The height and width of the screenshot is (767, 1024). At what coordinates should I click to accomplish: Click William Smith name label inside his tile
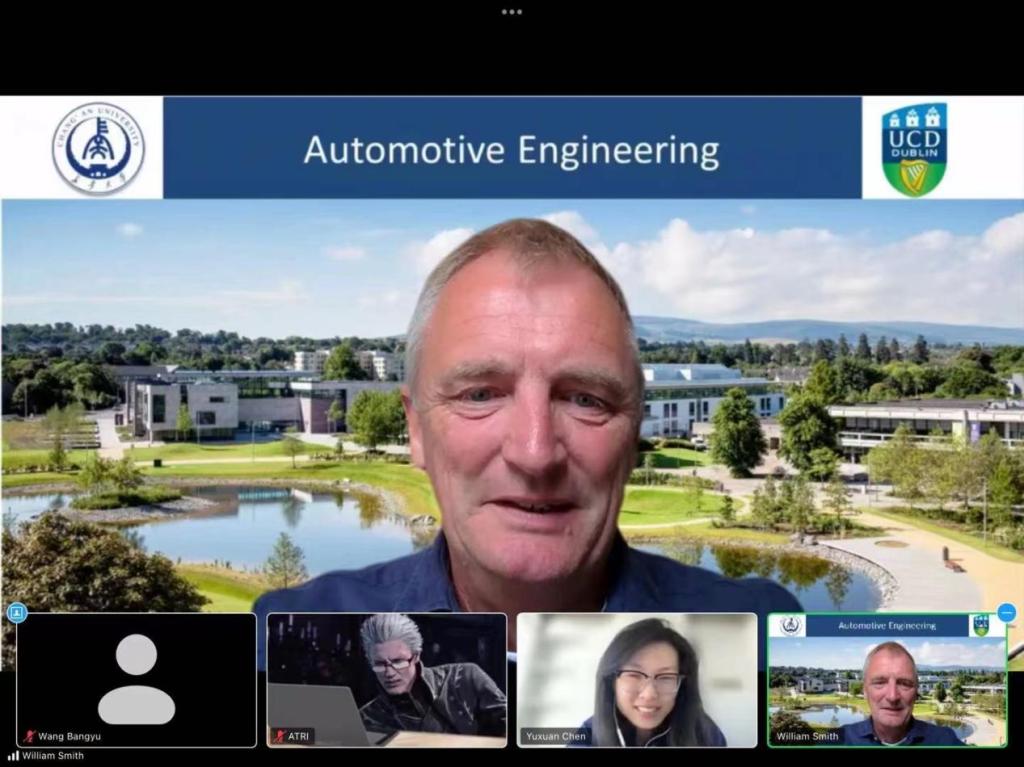pyautogui.click(x=806, y=736)
